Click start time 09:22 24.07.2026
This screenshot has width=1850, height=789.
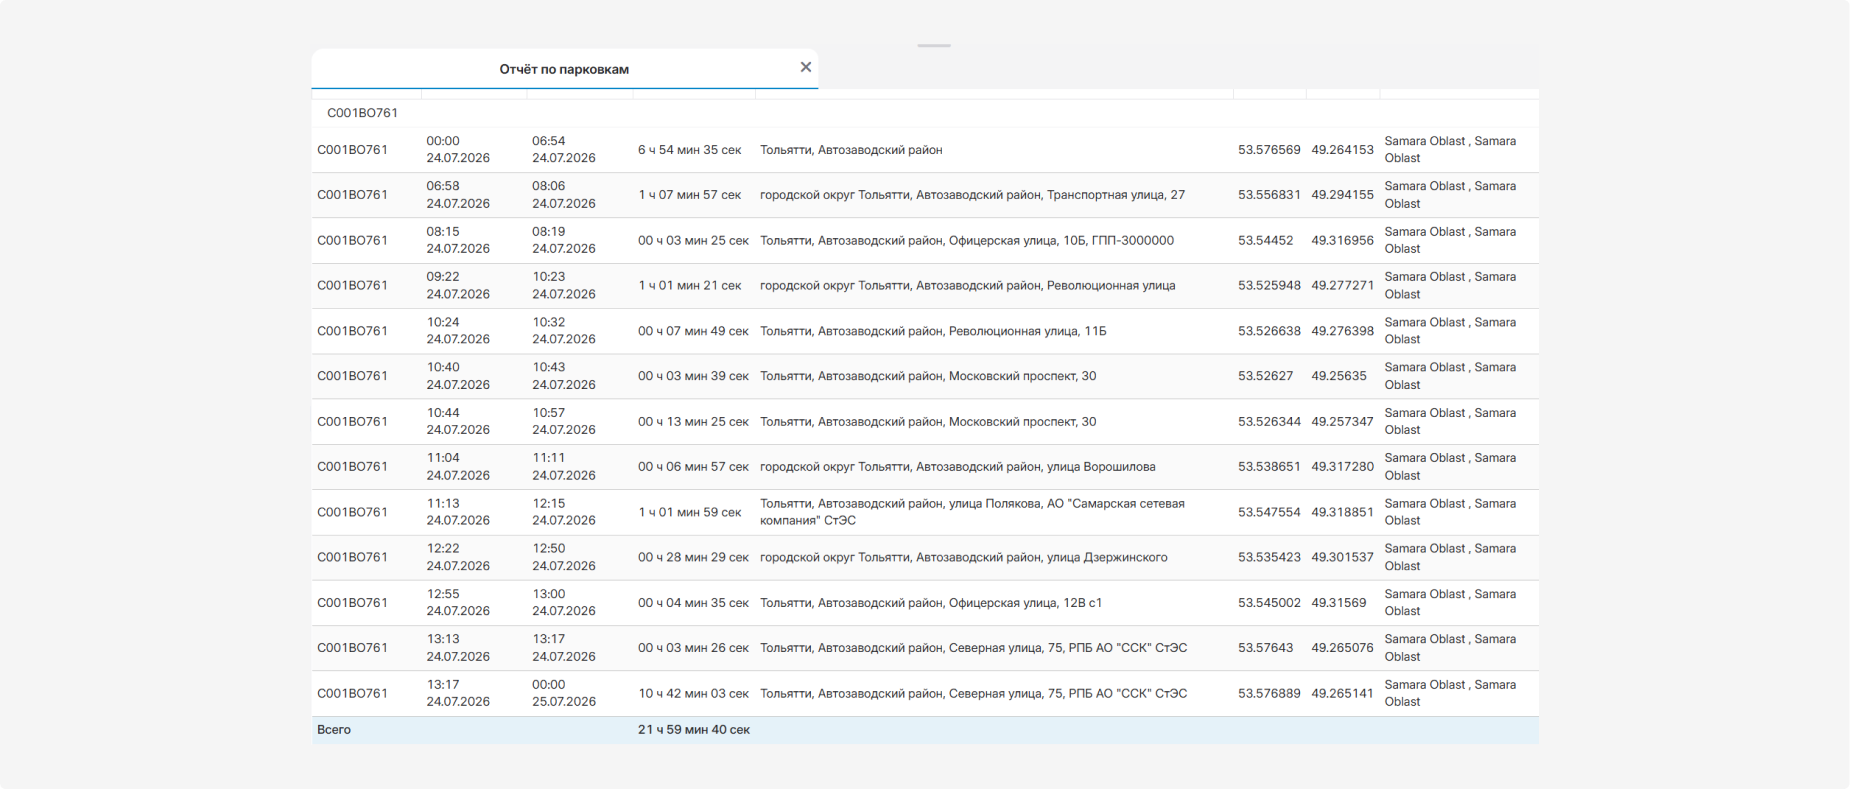458,285
